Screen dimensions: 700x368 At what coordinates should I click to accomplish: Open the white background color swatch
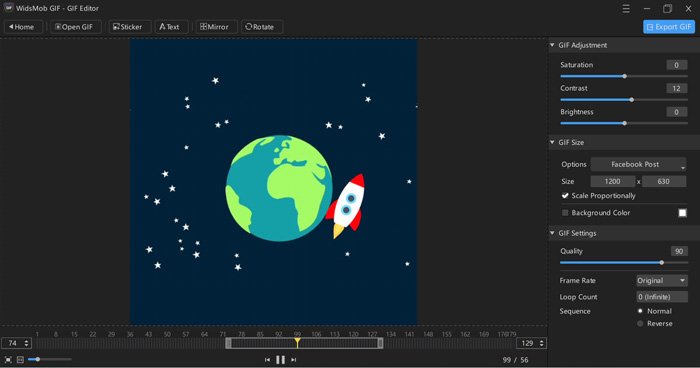point(682,213)
